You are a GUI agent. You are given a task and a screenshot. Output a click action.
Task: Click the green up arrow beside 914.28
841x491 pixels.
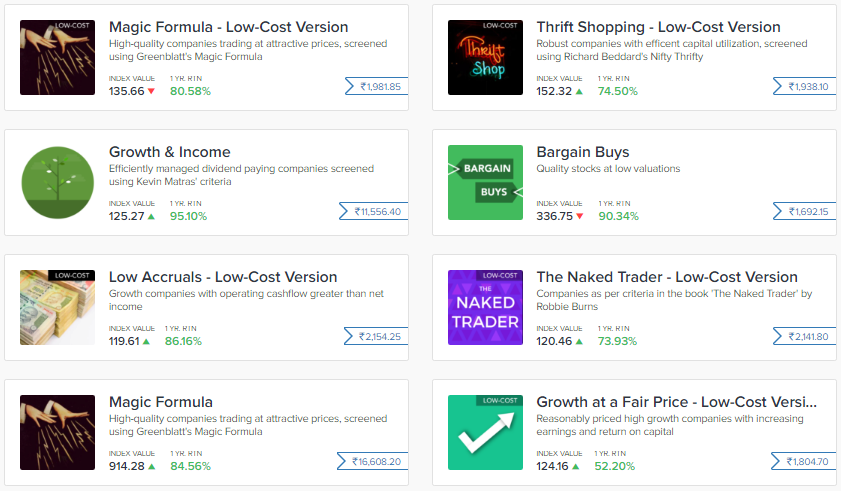click(x=151, y=467)
